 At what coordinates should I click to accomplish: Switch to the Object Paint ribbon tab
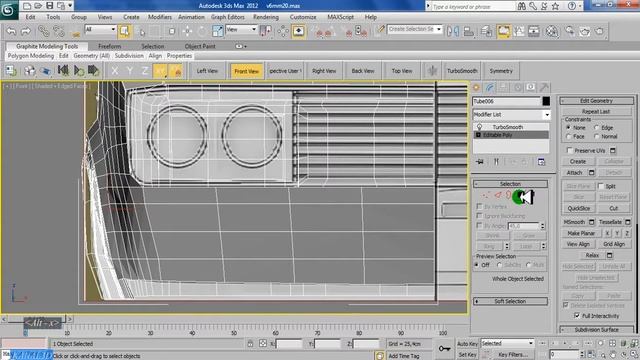[x=200, y=46]
